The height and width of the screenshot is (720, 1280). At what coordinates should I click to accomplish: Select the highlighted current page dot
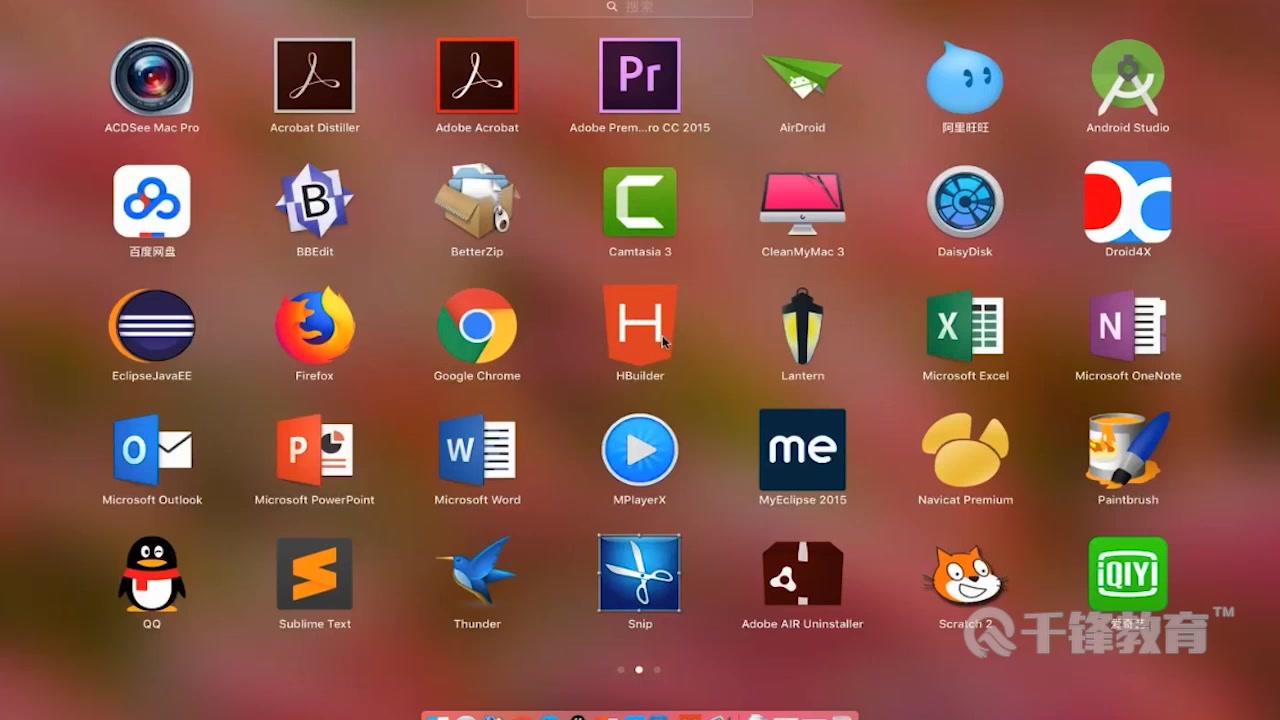click(x=639, y=670)
